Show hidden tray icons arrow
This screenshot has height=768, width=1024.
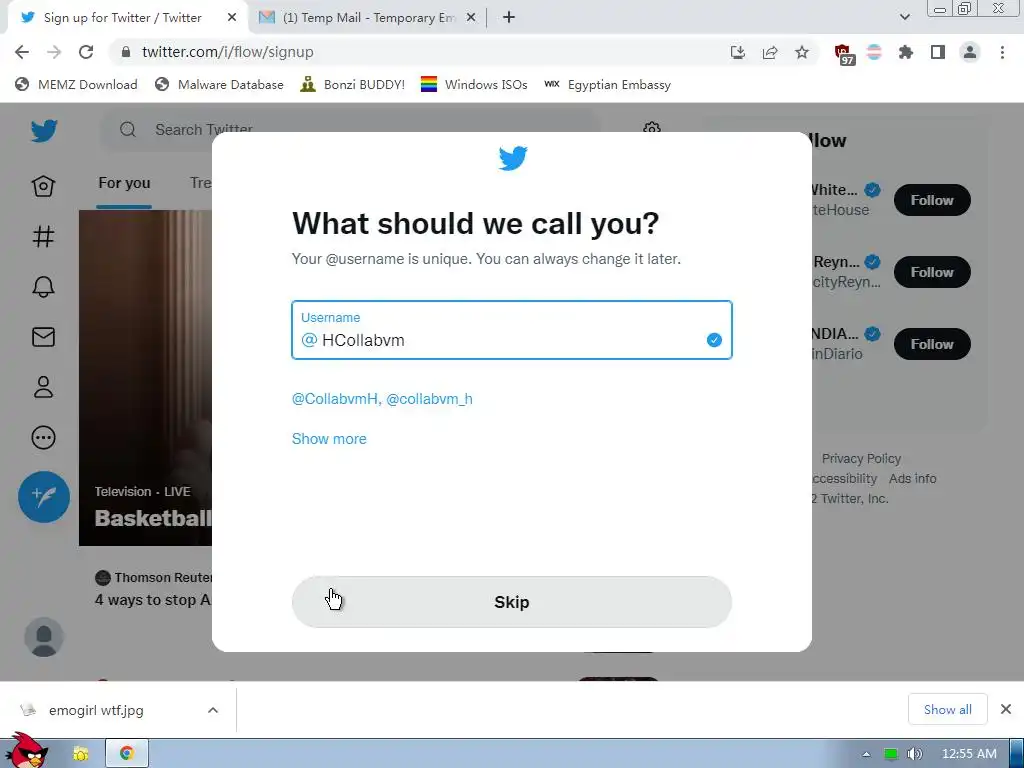pyautogui.click(x=866, y=754)
